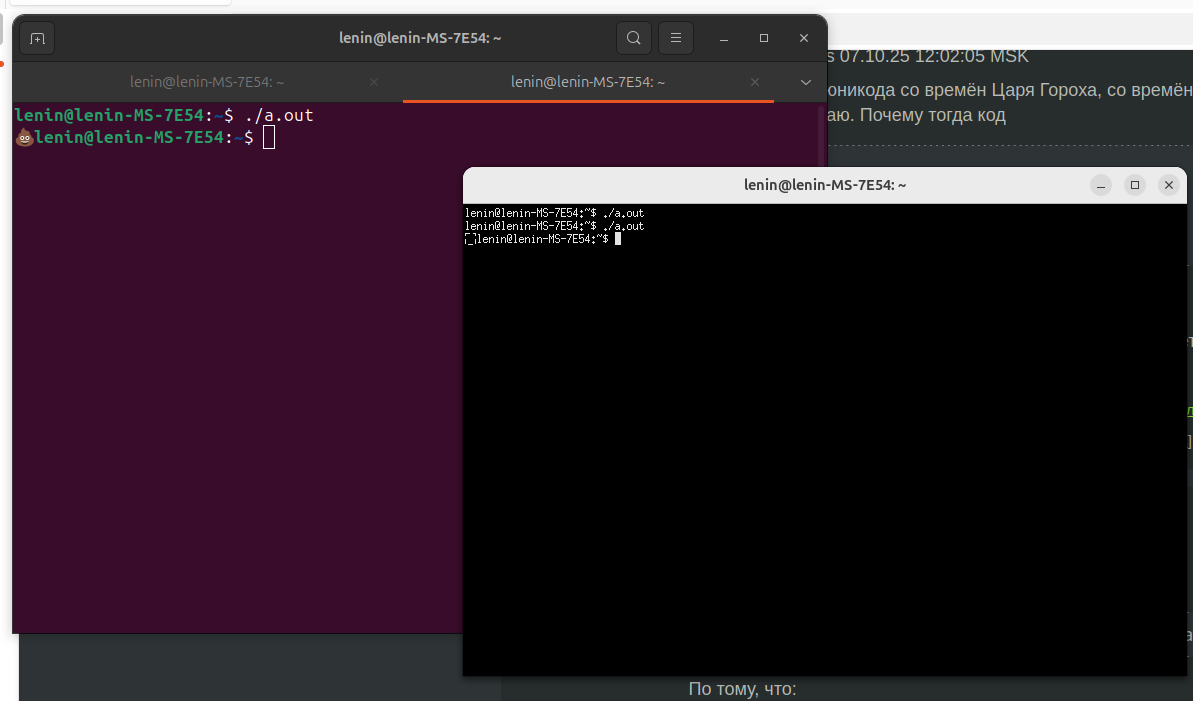Close the active second terminal tab
The height and width of the screenshot is (701, 1193).
point(755,82)
